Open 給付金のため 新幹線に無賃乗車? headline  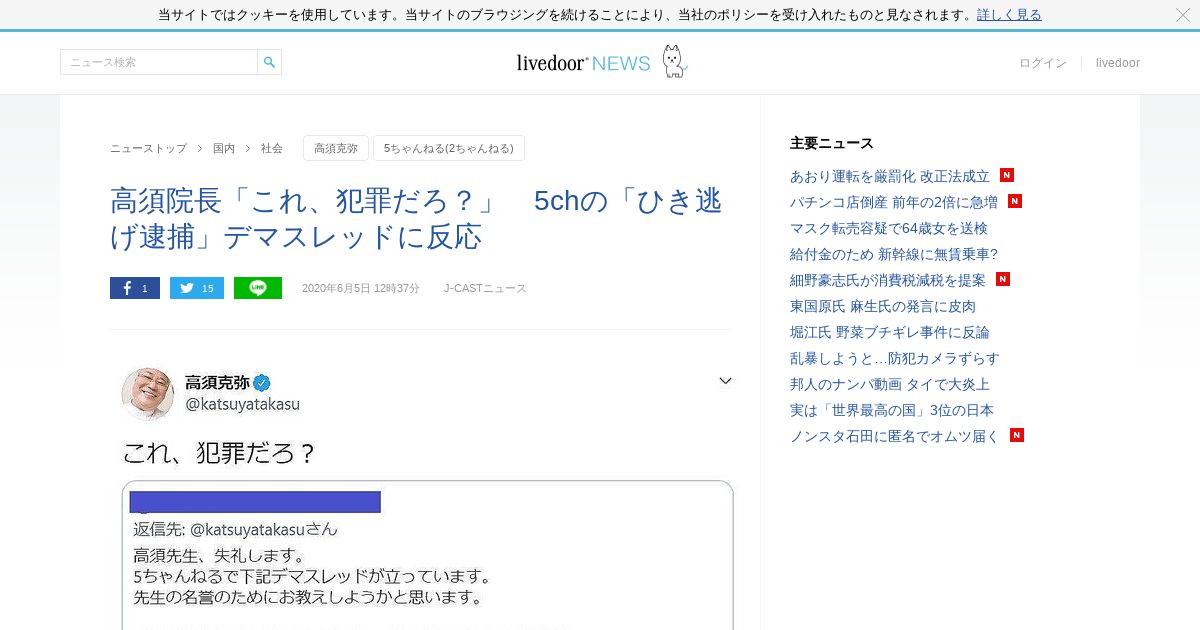(894, 254)
